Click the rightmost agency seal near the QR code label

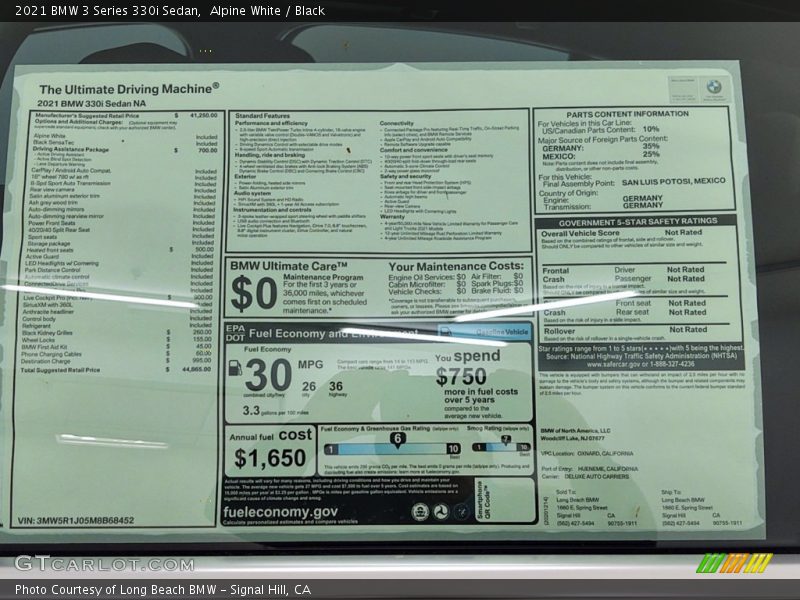click(x=462, y=512)
